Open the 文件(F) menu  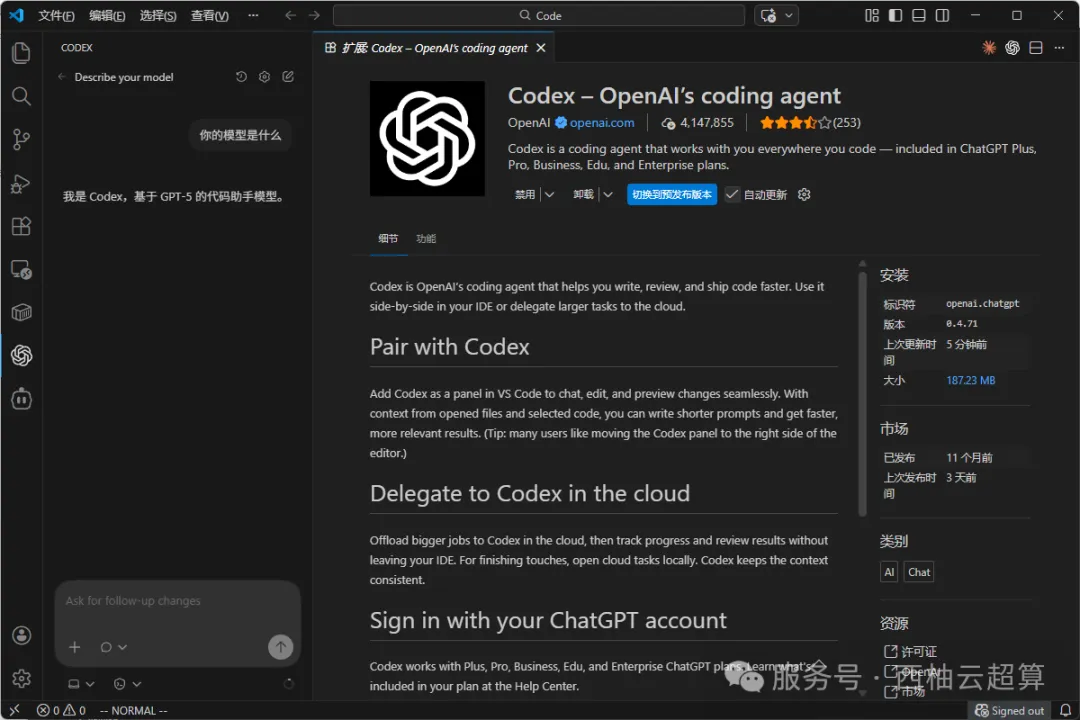click(56, 15)
